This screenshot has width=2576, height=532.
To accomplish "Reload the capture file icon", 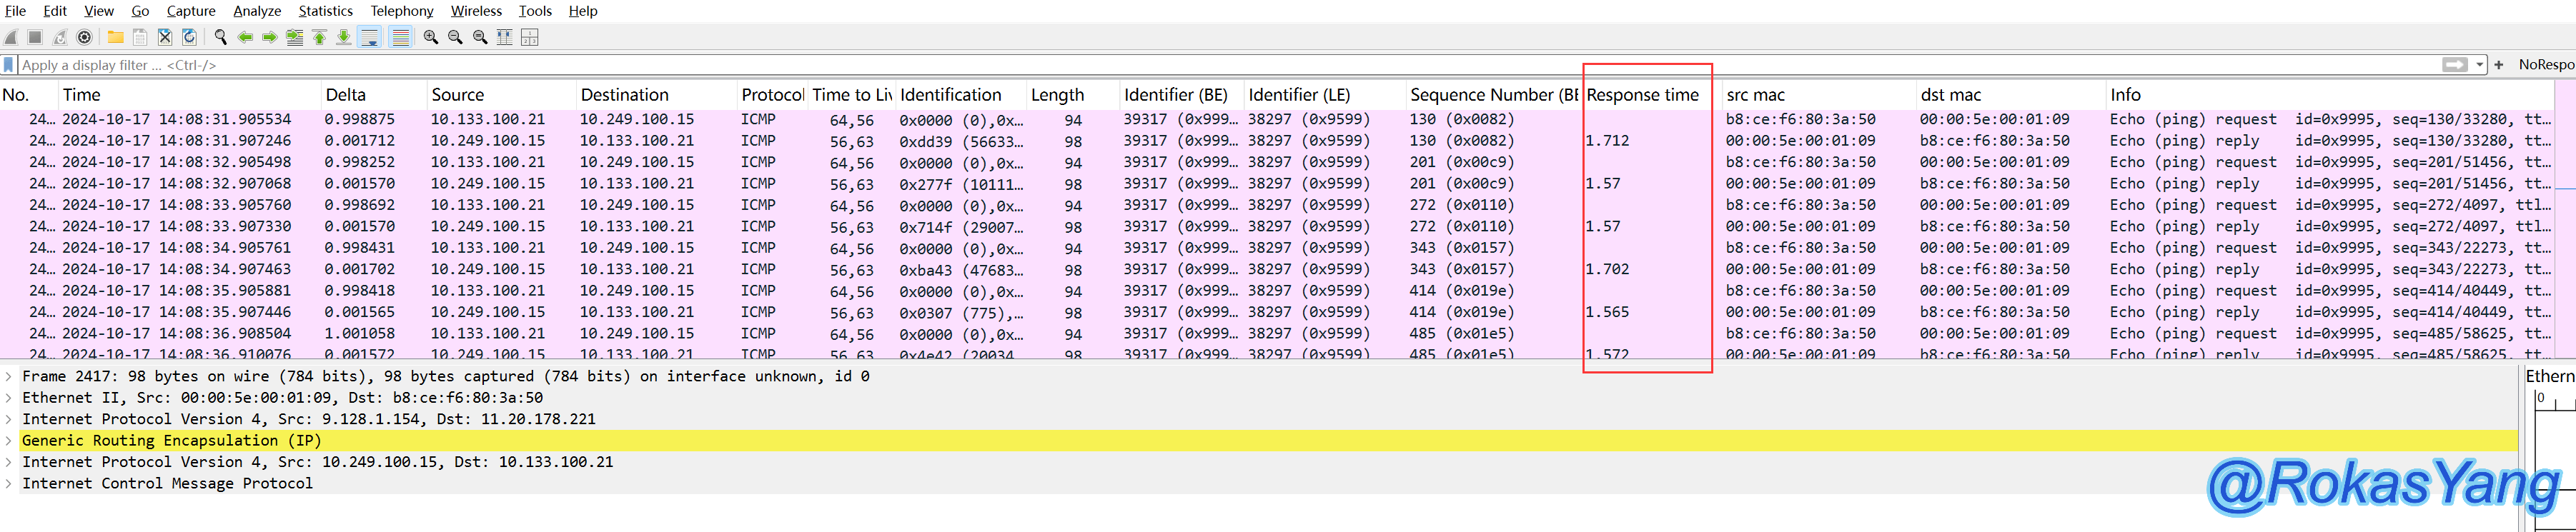I will [189, 37].
